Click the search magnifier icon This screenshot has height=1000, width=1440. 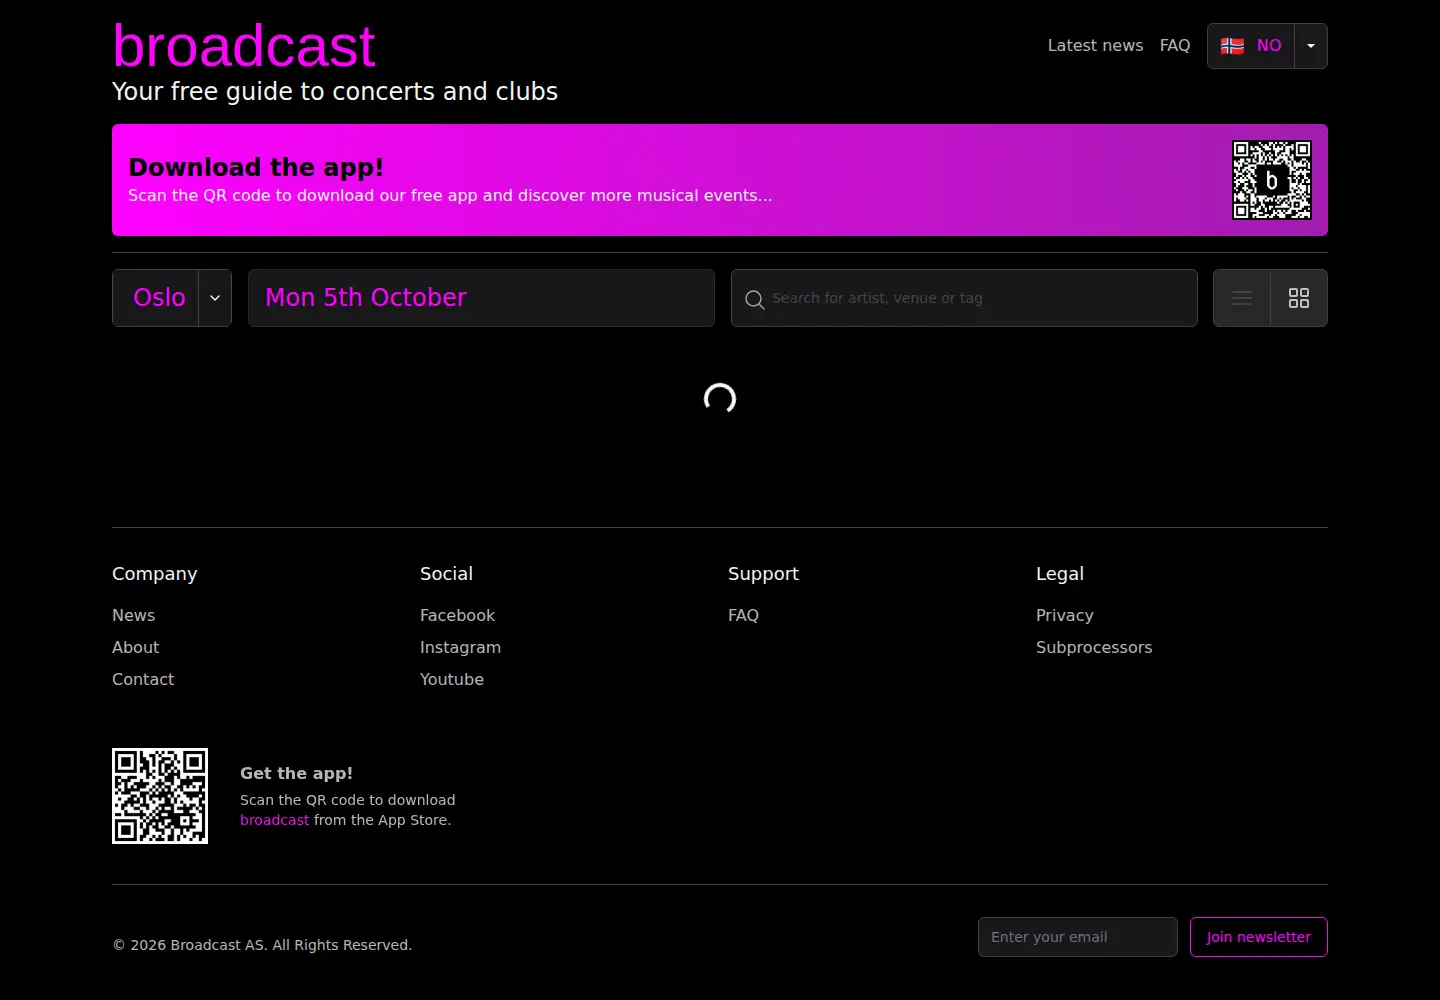click(x=755, y=299)
